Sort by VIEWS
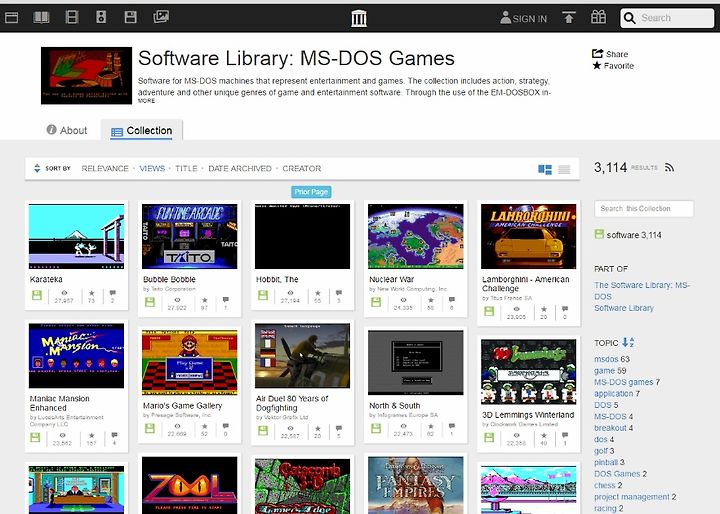 [x=152, y=169]
